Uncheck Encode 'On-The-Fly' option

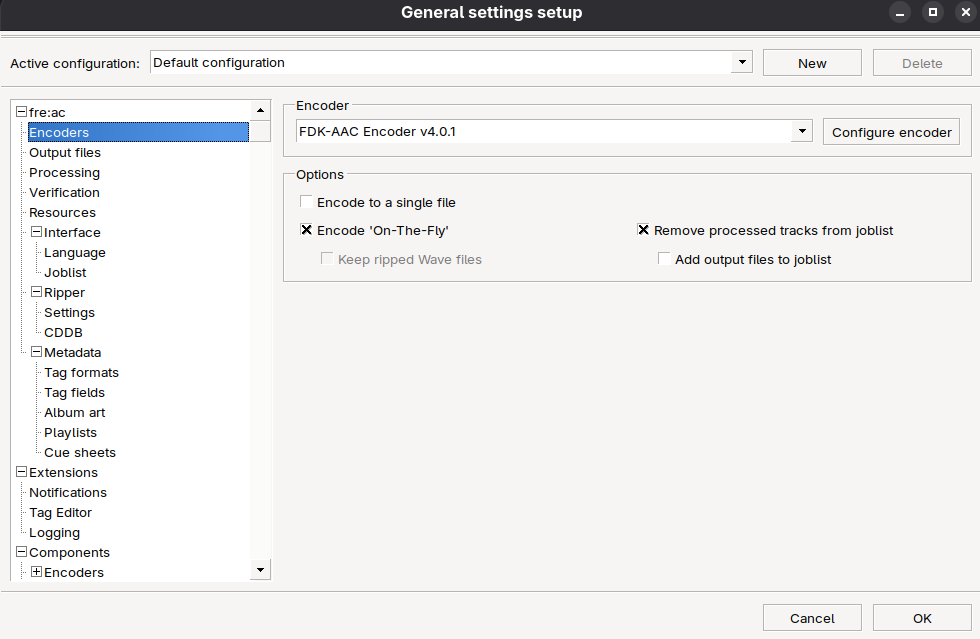click(x=307, y=231)
